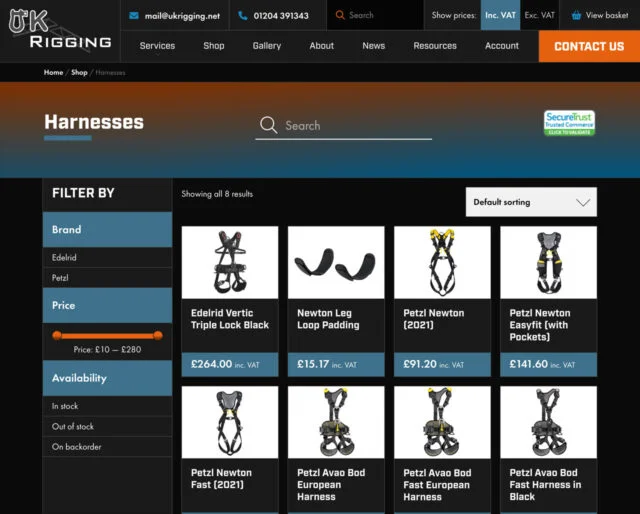Switch prices to Exc. VAT
Screen dimensions: 640x514
[x=540, y=15]
